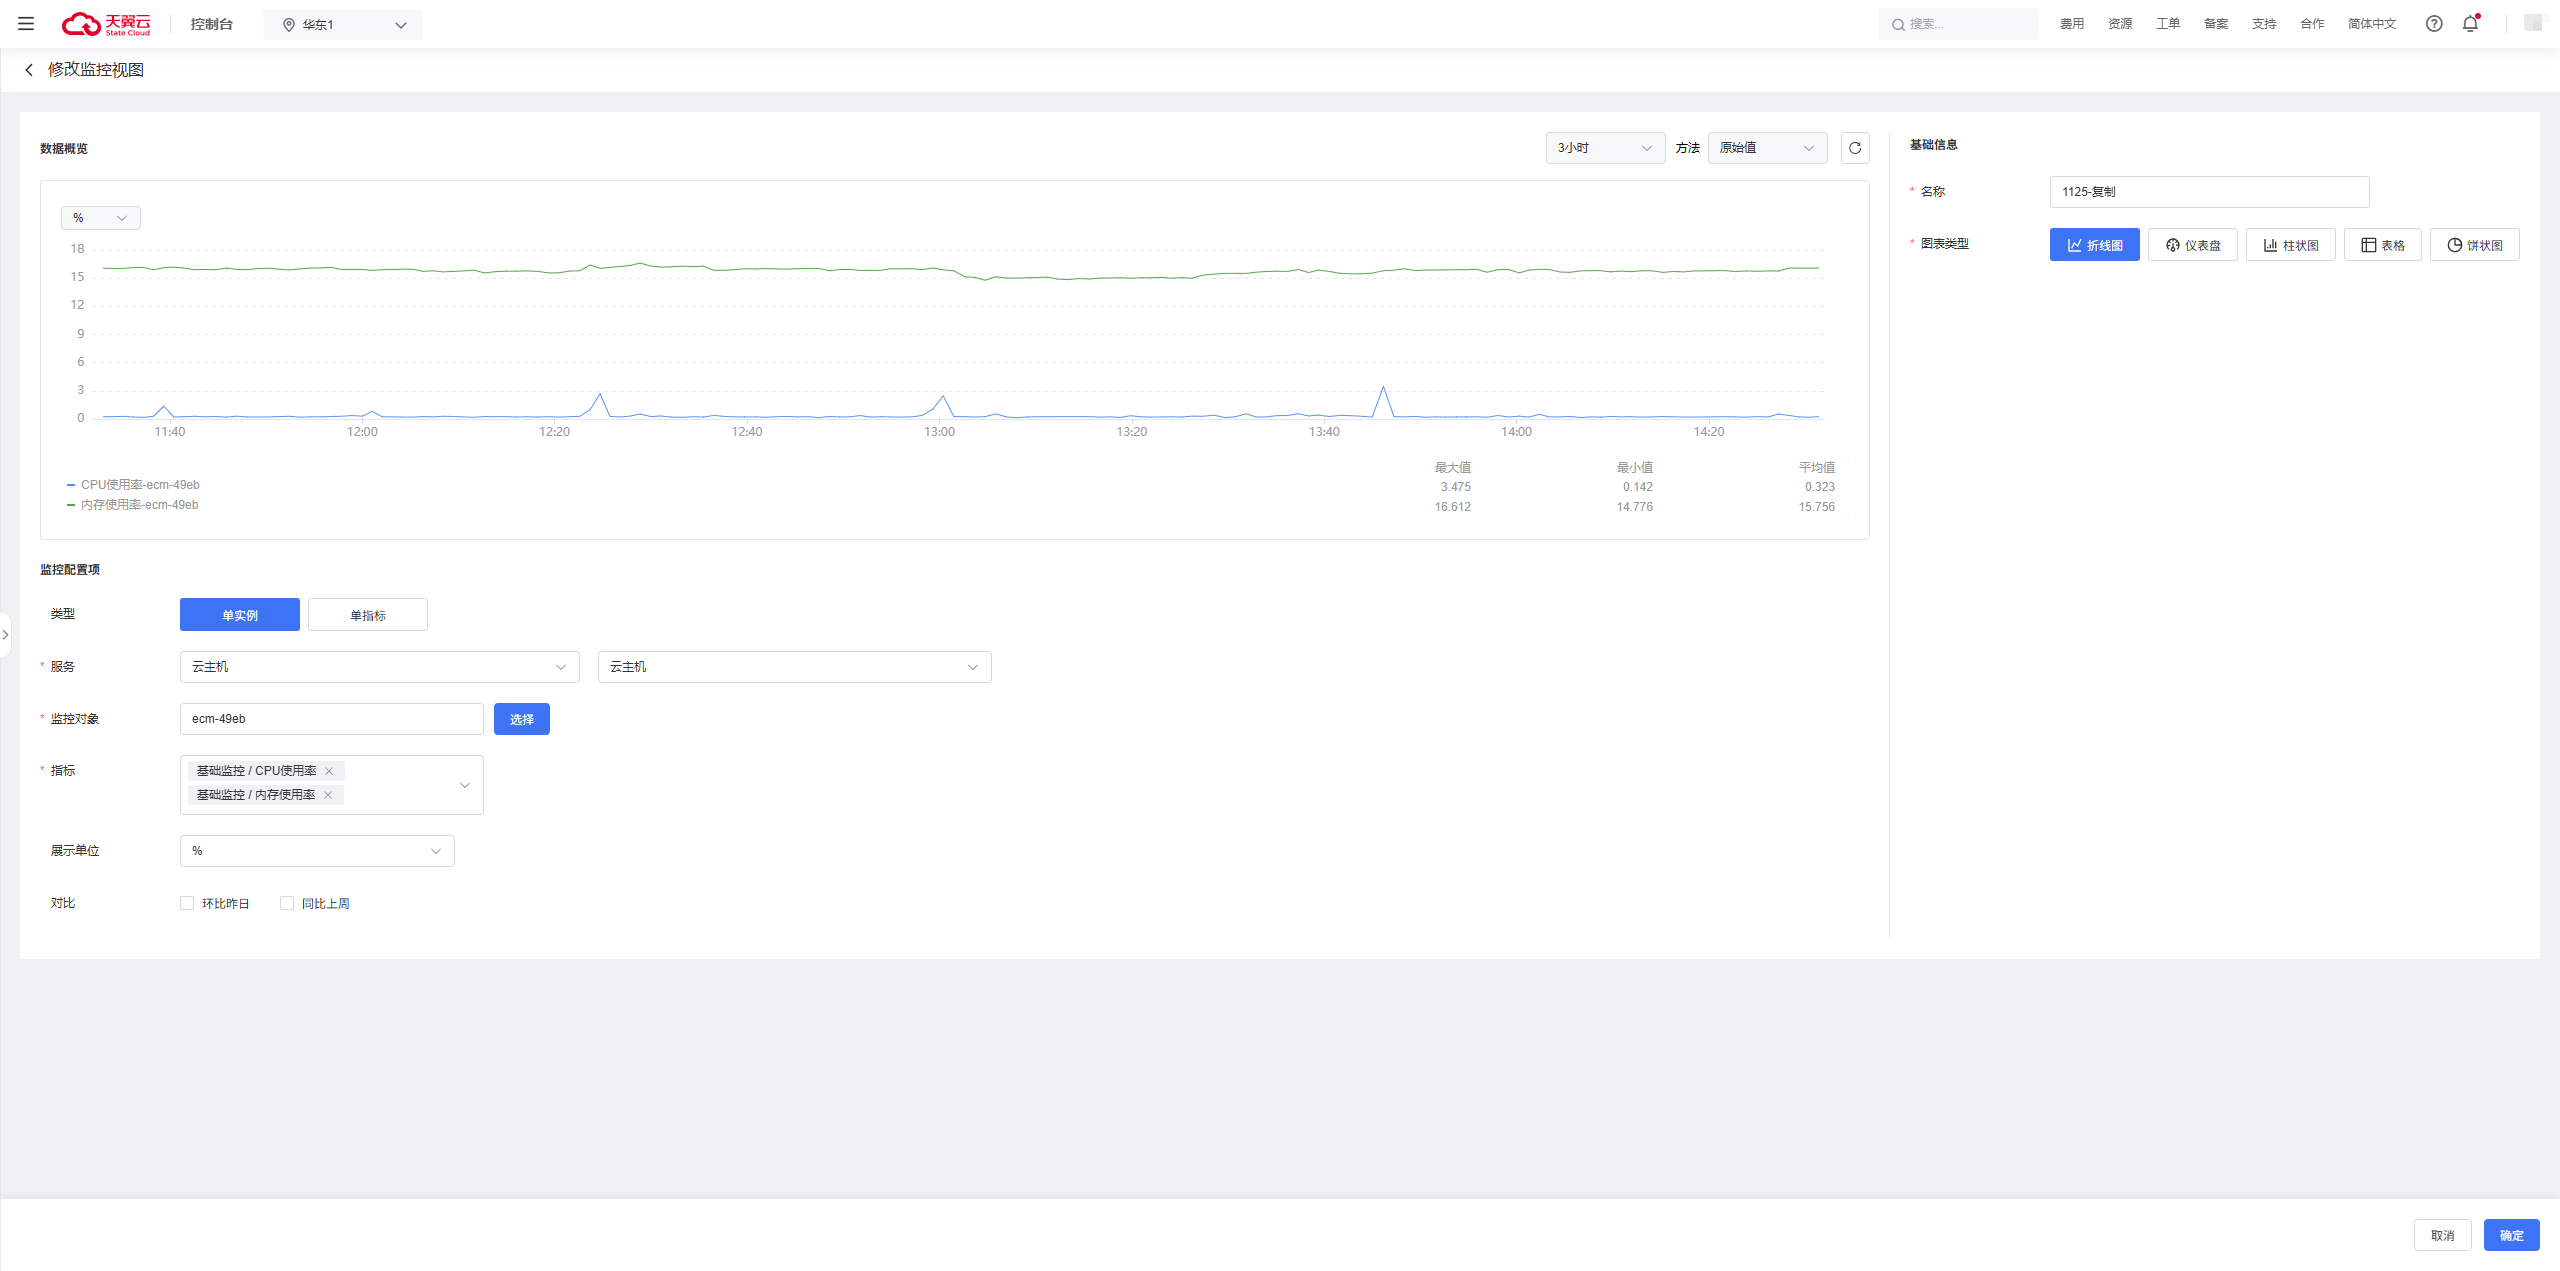This screenshot has width=2560, height=1271.
Task: Select the 柱状图 bar chart type
Action: [x=2290, y=245]
